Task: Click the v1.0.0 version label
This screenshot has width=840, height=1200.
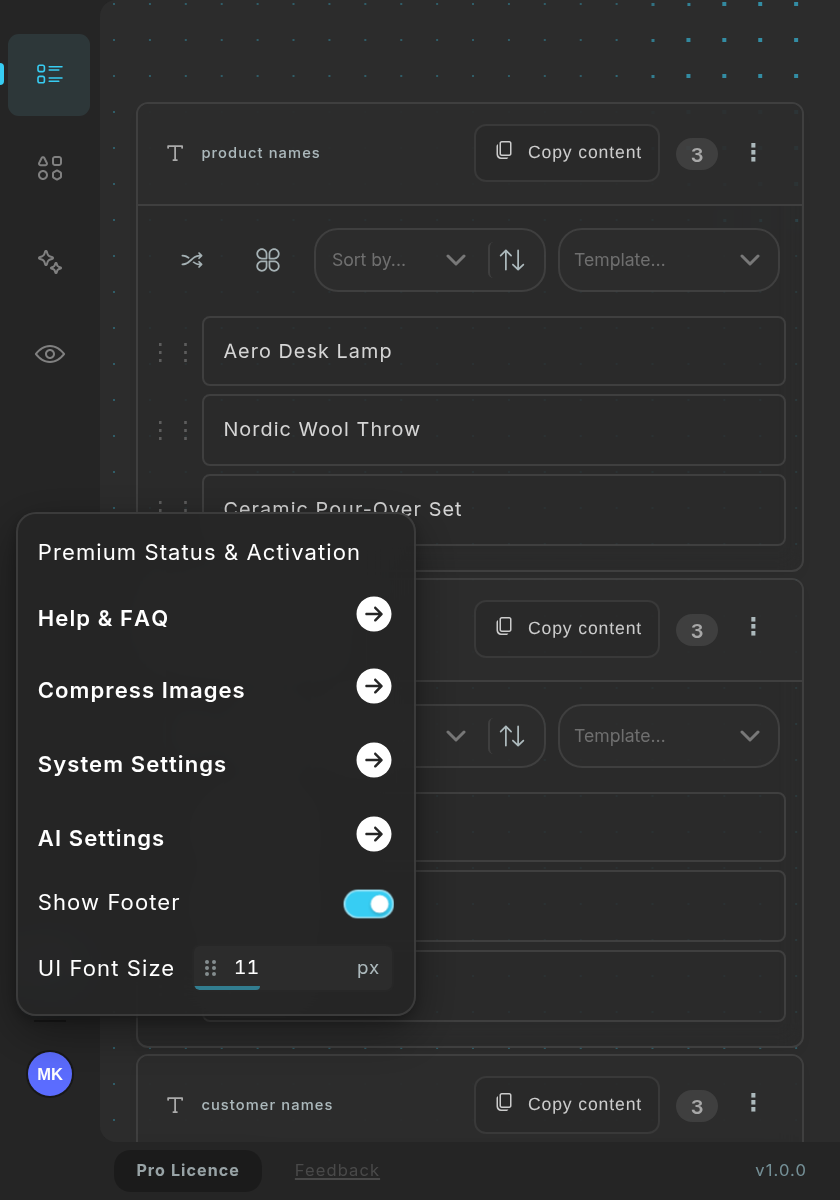Action: click(x=781, y=1171)
